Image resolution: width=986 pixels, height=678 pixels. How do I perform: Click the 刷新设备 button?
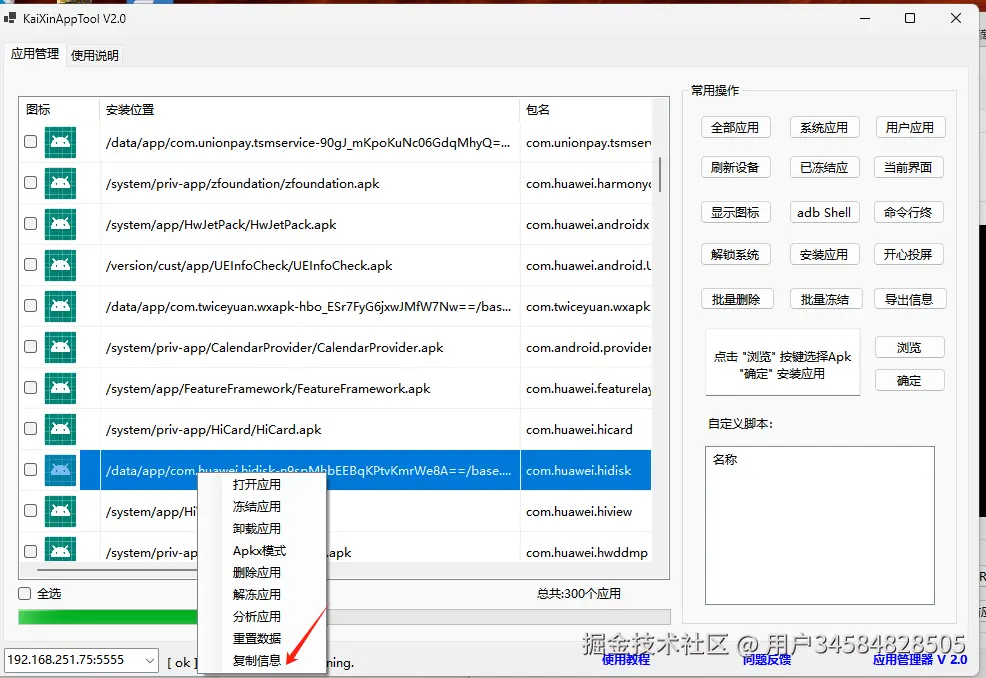click(x=735, y=167)
